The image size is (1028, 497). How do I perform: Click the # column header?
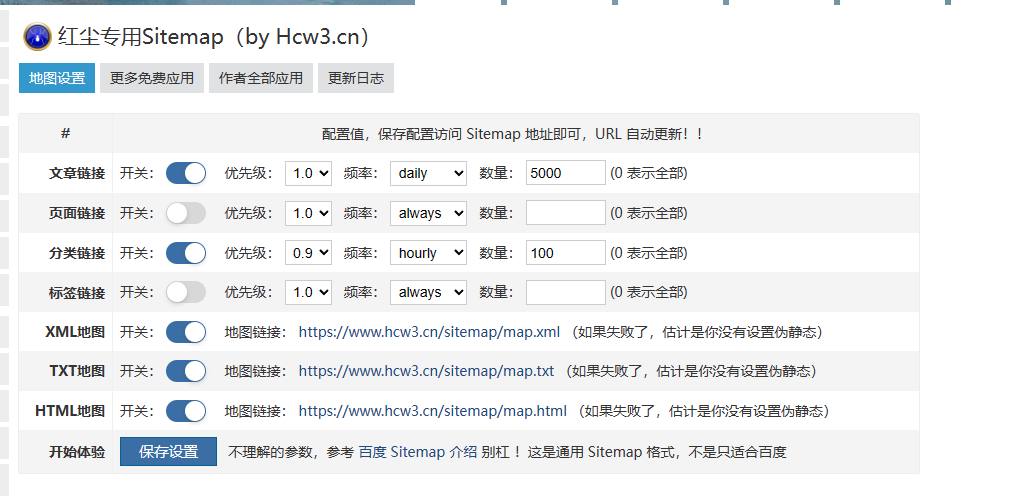(x=66, y=134)
